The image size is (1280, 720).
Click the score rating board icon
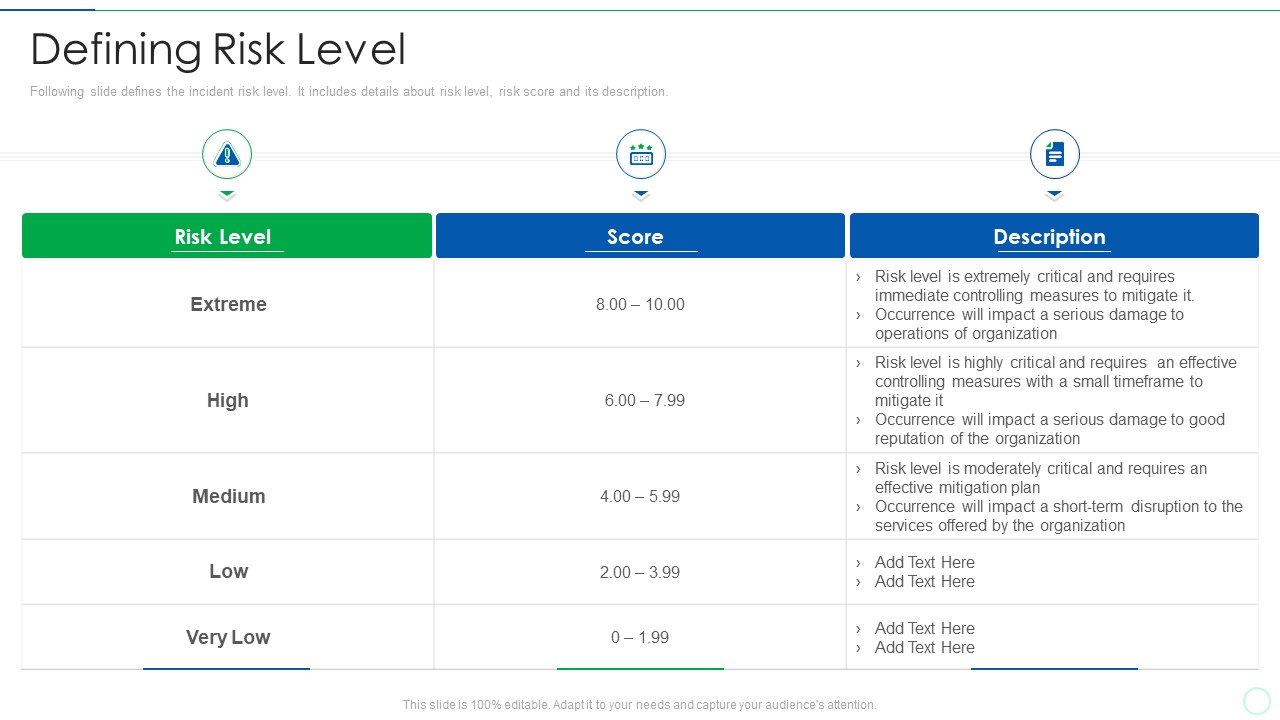641,154
